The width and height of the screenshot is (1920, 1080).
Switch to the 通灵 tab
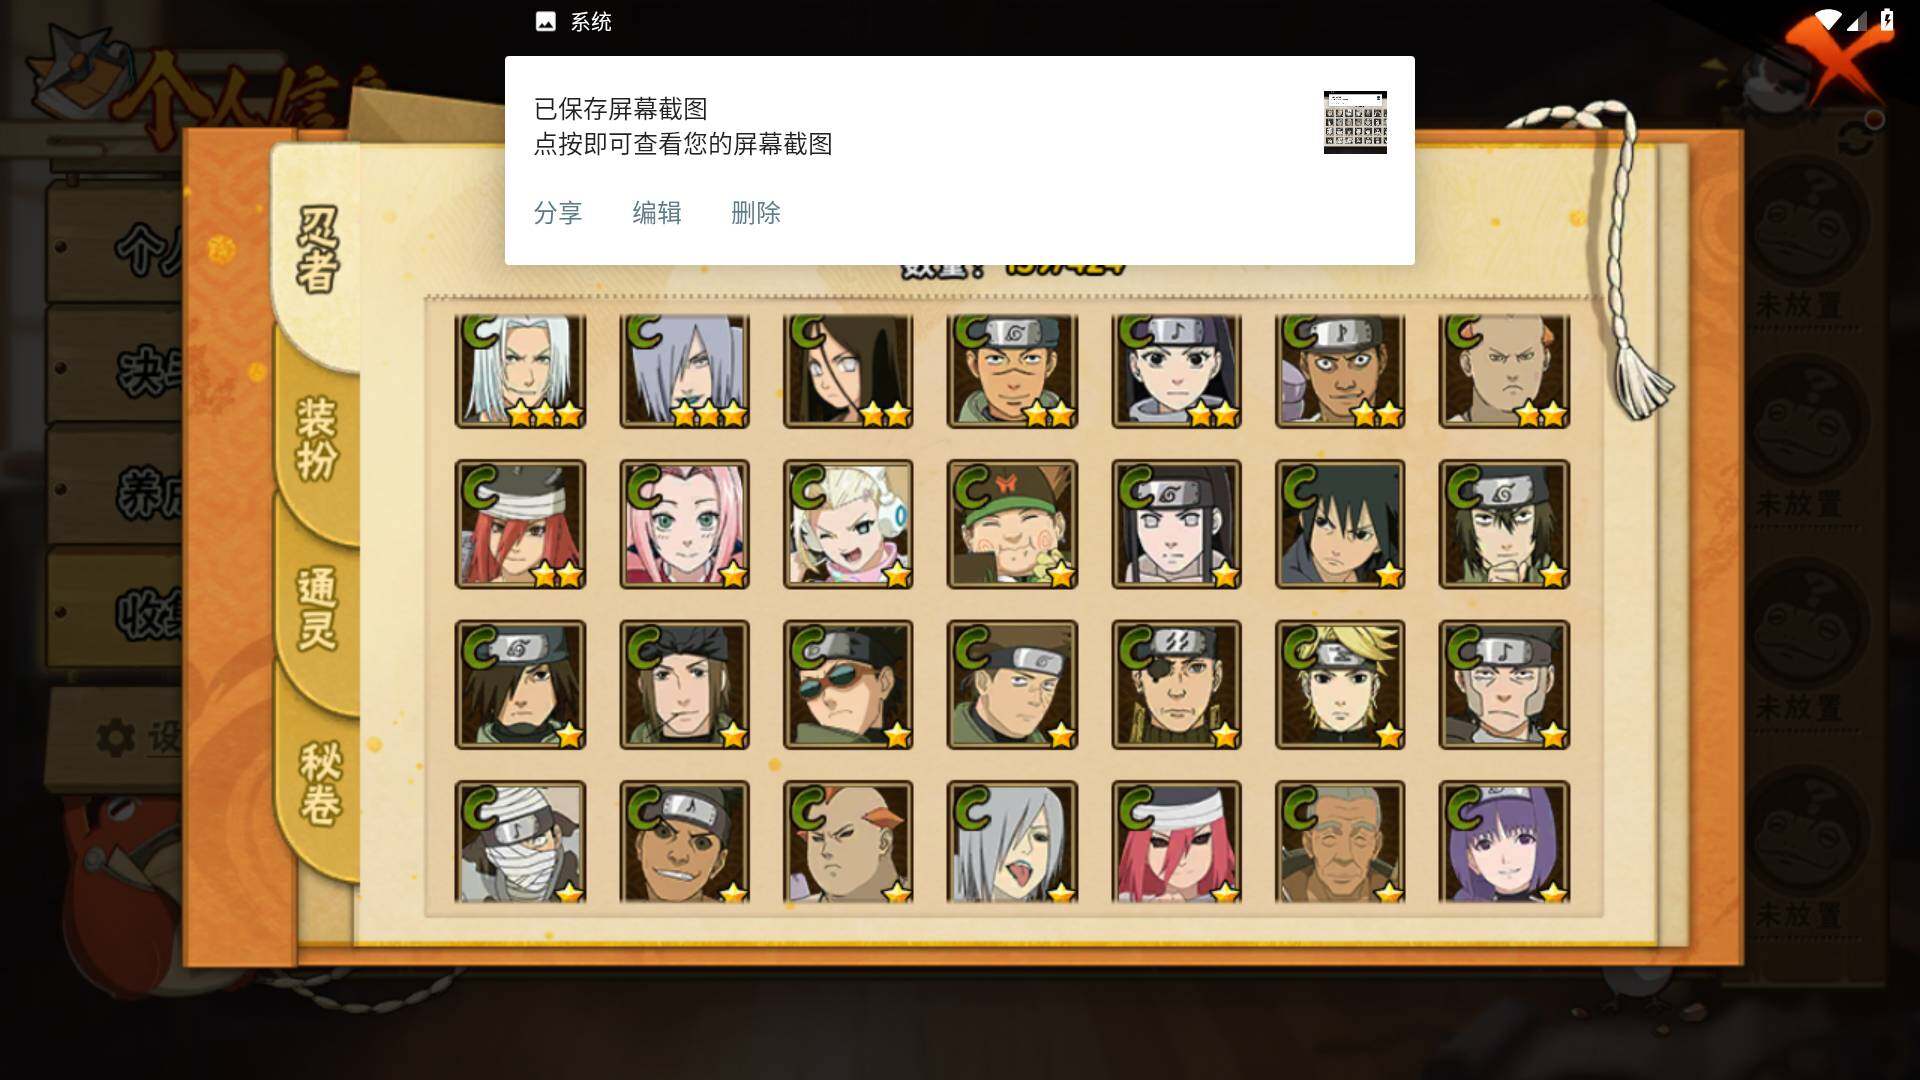(x=317, y=610)
